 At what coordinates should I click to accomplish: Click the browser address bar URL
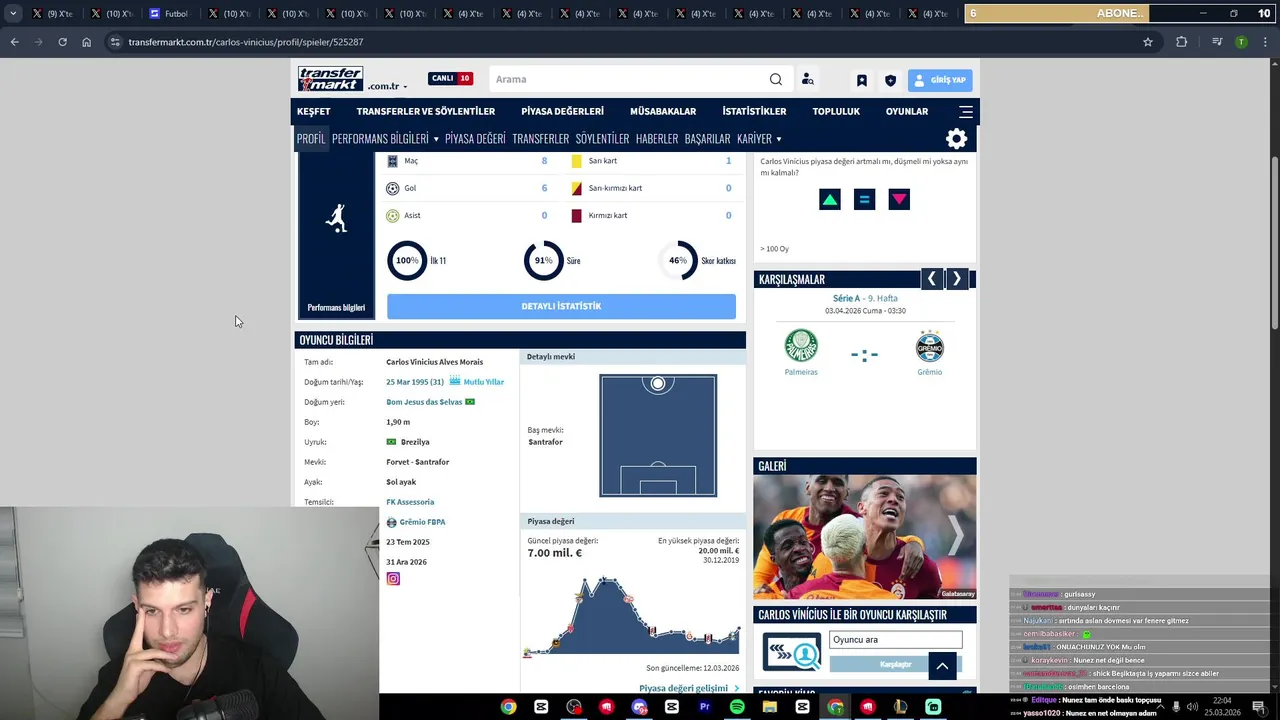246,42
